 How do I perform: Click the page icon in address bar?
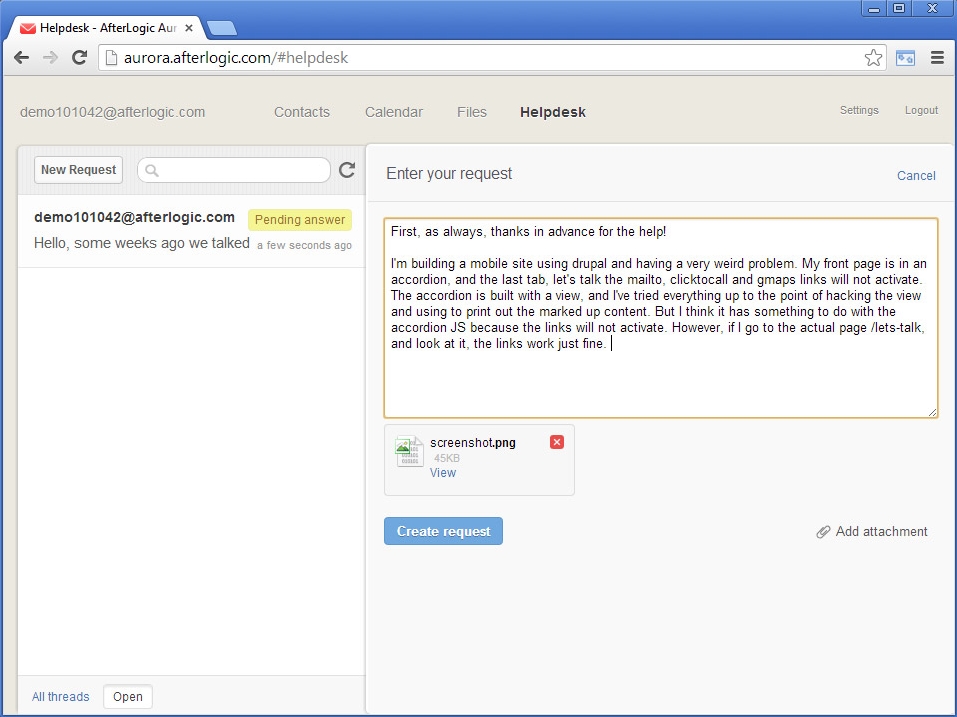click(x=111, y=58)
